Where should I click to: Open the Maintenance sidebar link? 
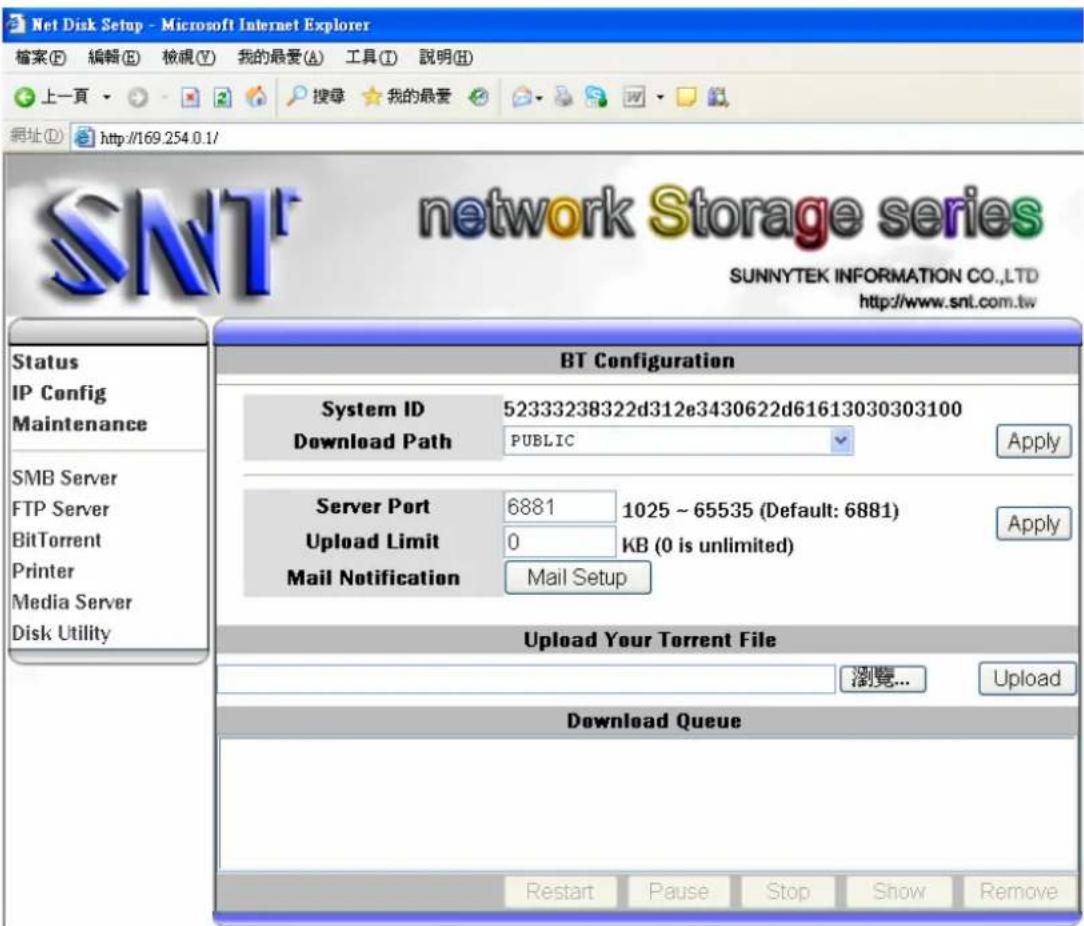point(80,424)
